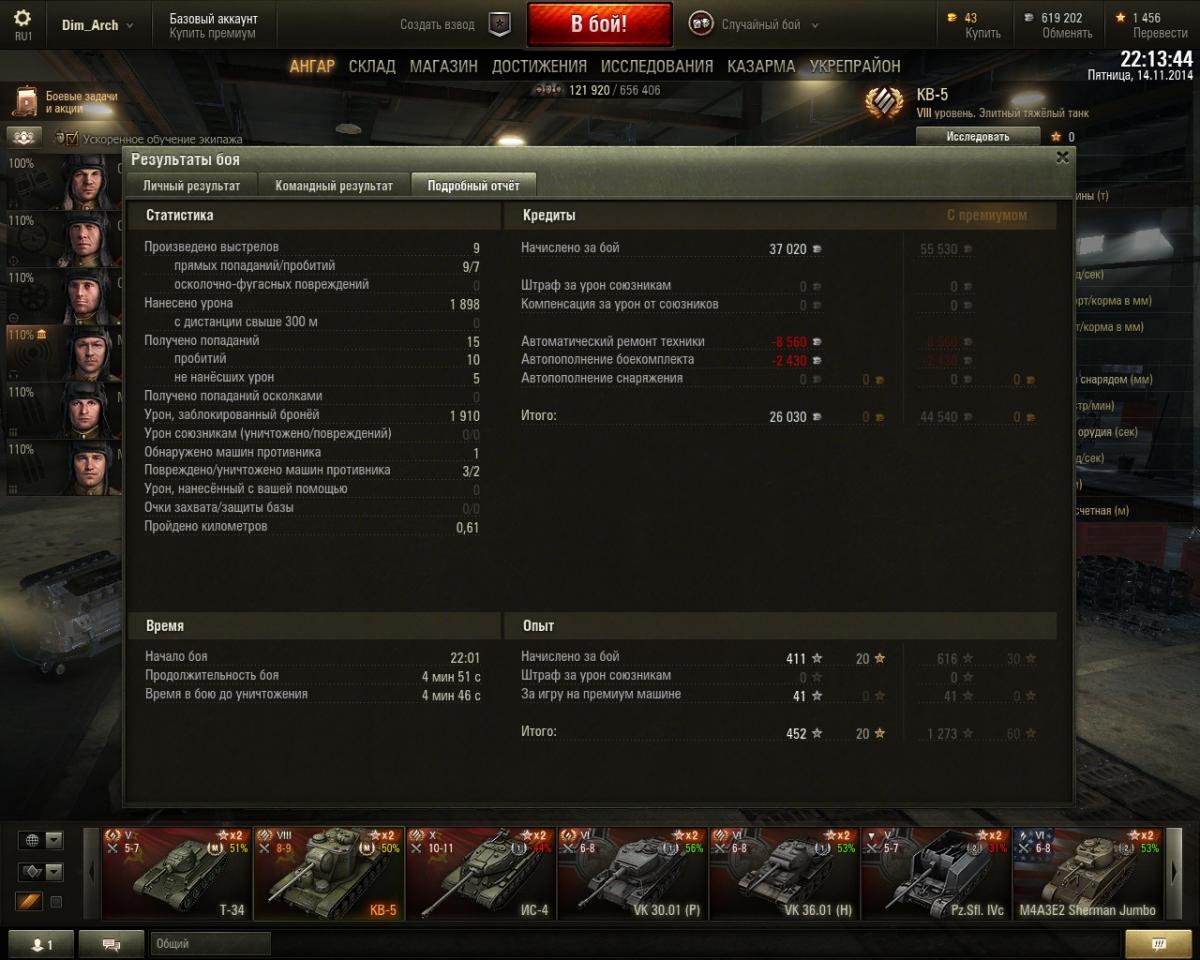Click the Исследовать button for КВ-5

pos(978,137)
